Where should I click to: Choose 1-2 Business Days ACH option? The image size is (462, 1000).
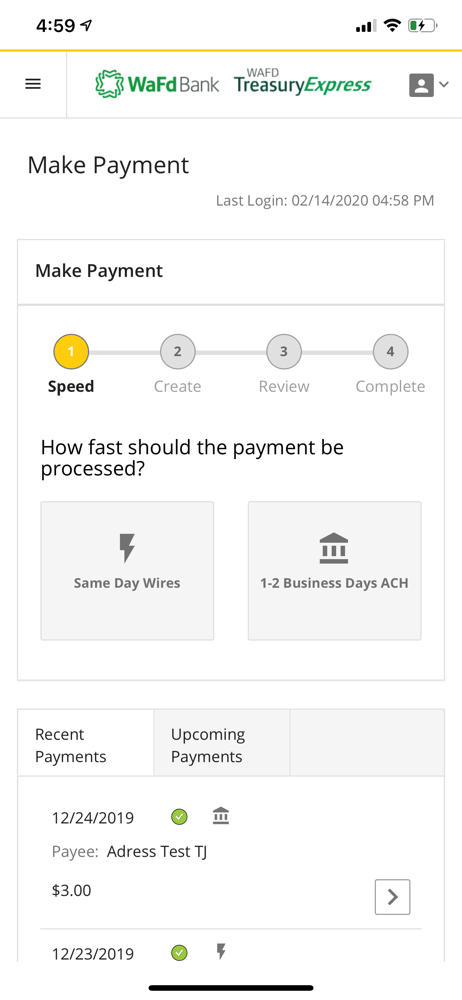334,571
